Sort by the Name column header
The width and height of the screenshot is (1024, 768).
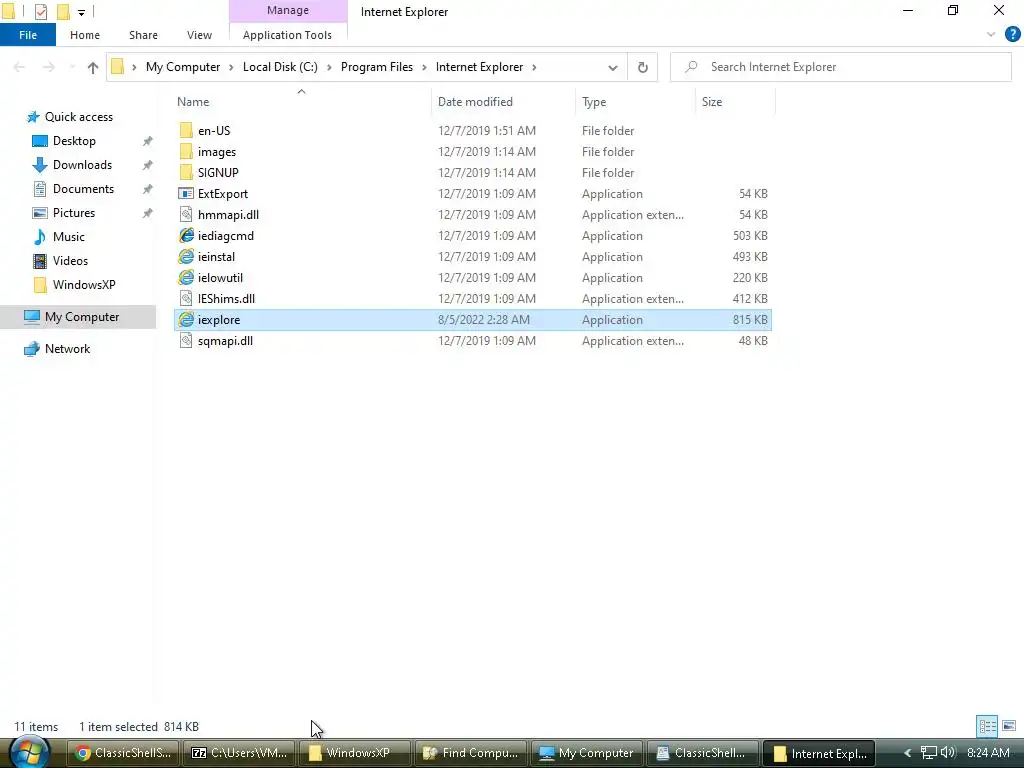coord(303,101)
